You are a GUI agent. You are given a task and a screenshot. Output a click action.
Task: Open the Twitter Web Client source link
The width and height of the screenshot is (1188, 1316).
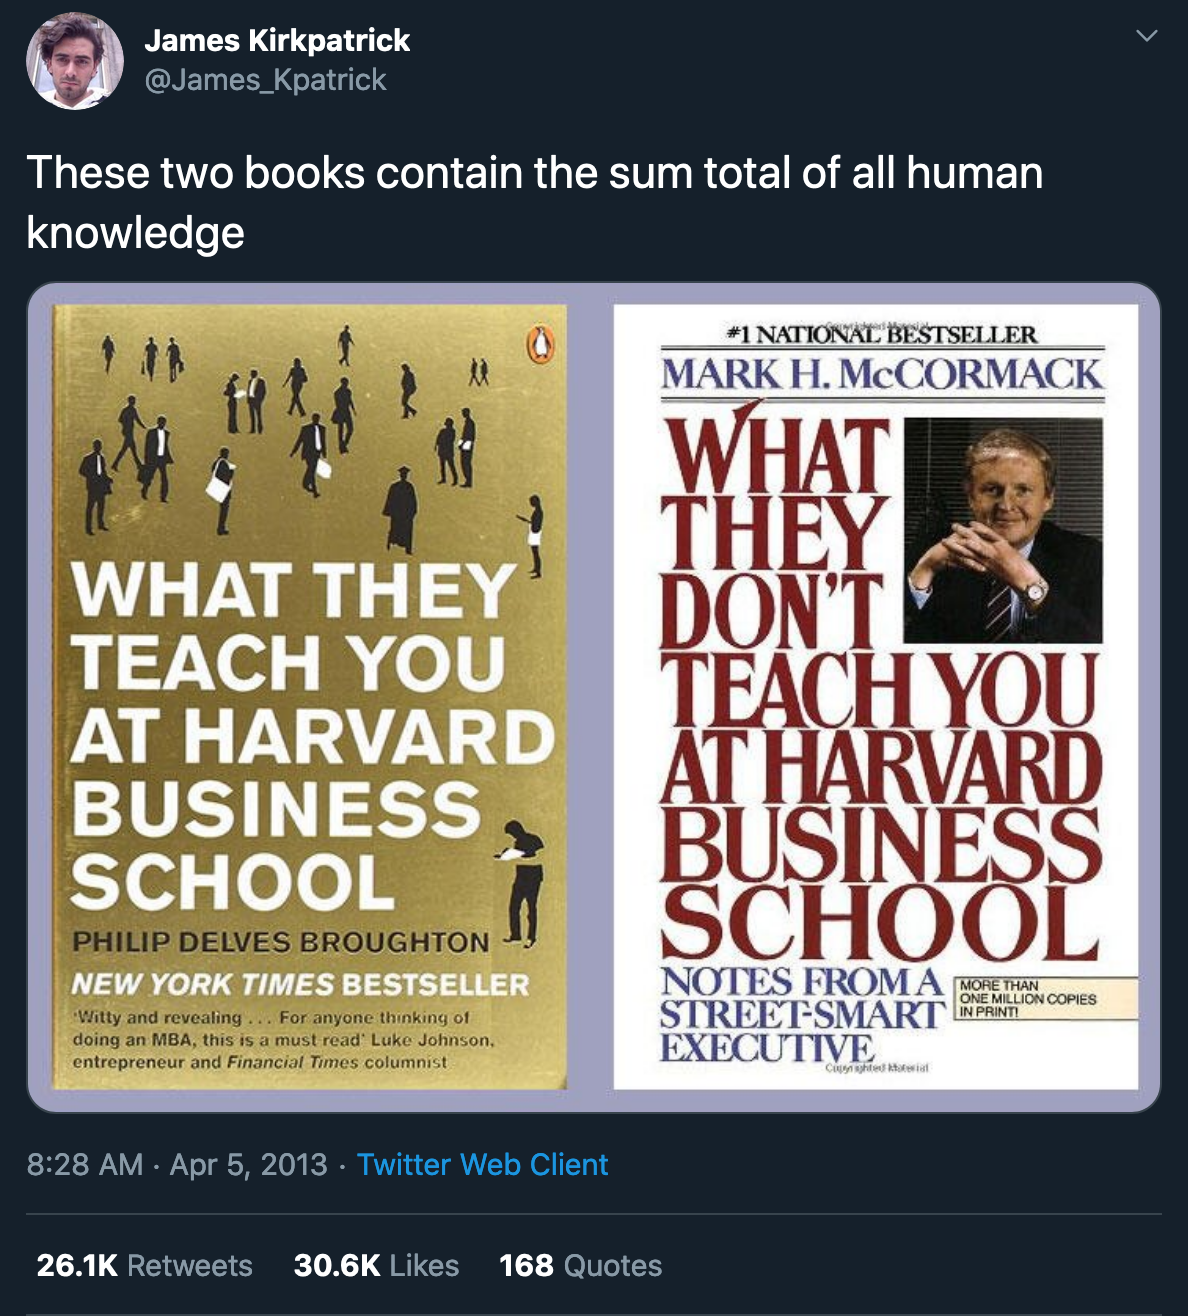click(482, 1164)
